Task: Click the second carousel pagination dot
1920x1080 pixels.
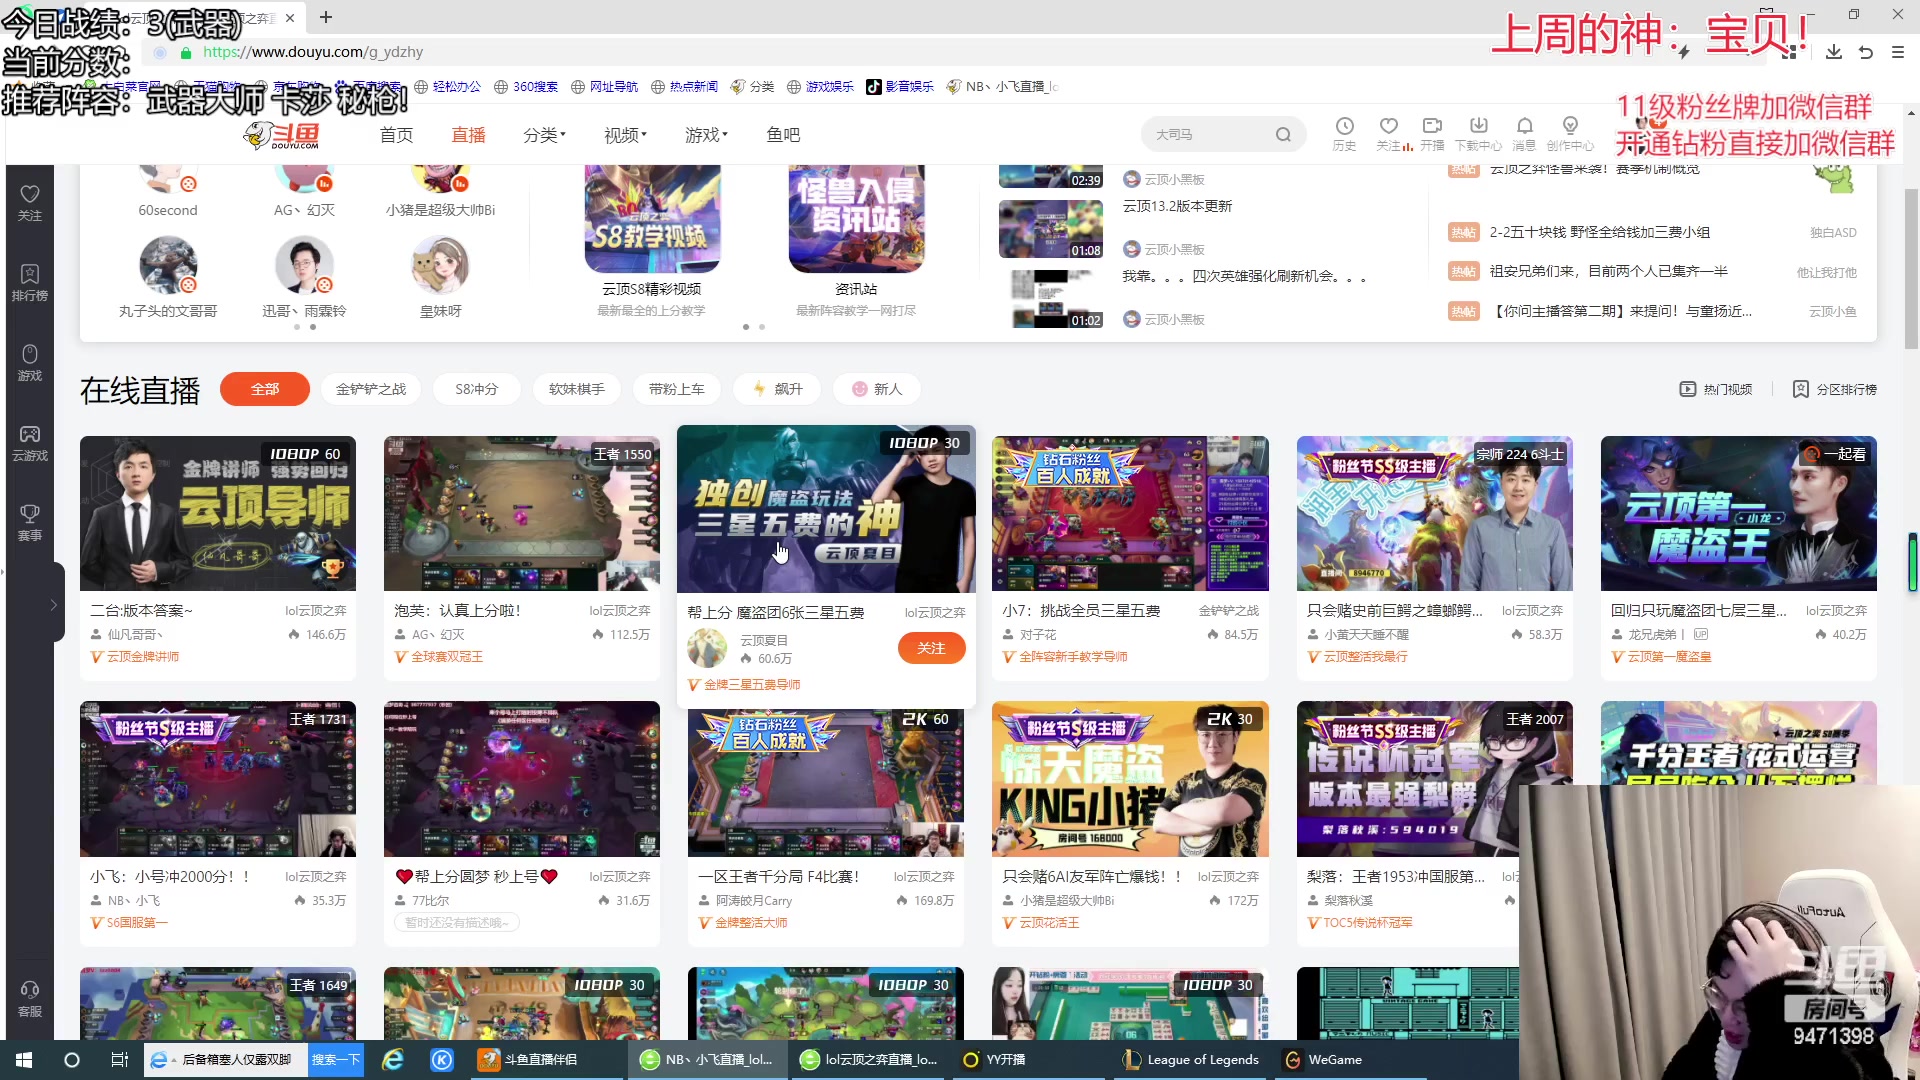Action: [x=762, y=327]
